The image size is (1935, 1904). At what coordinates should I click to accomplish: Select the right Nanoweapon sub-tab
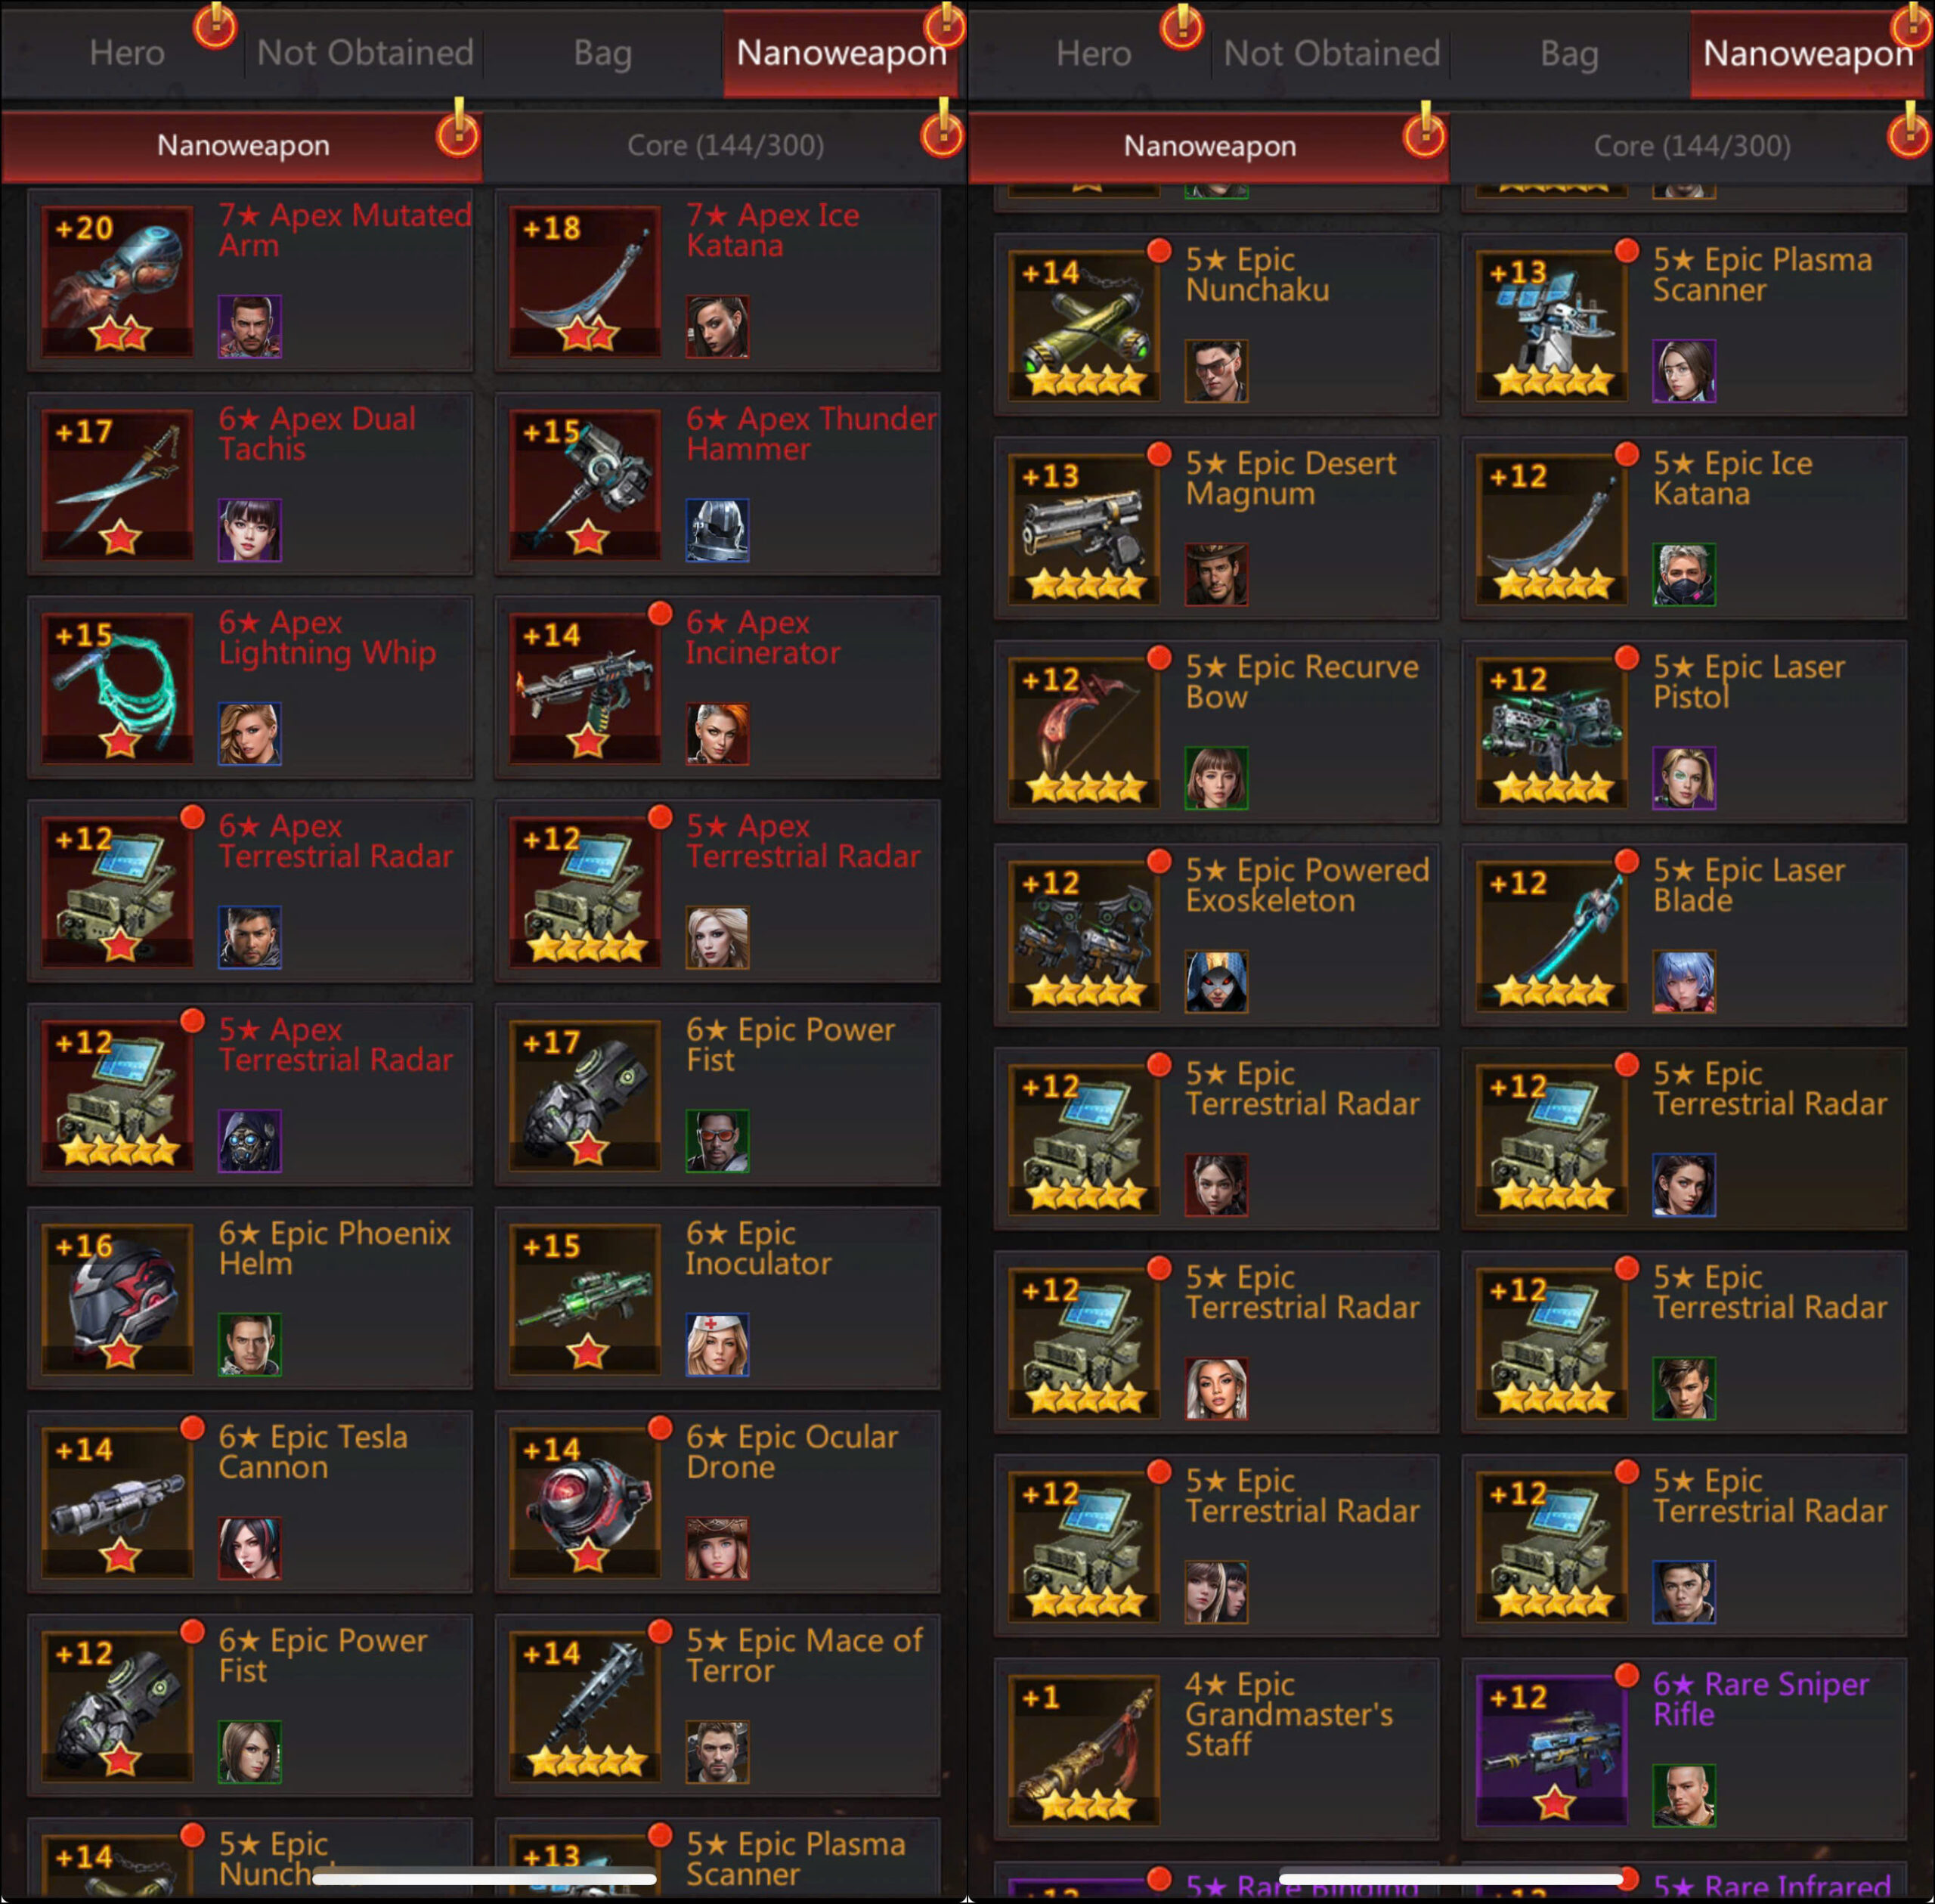[x=1209, y=146]
